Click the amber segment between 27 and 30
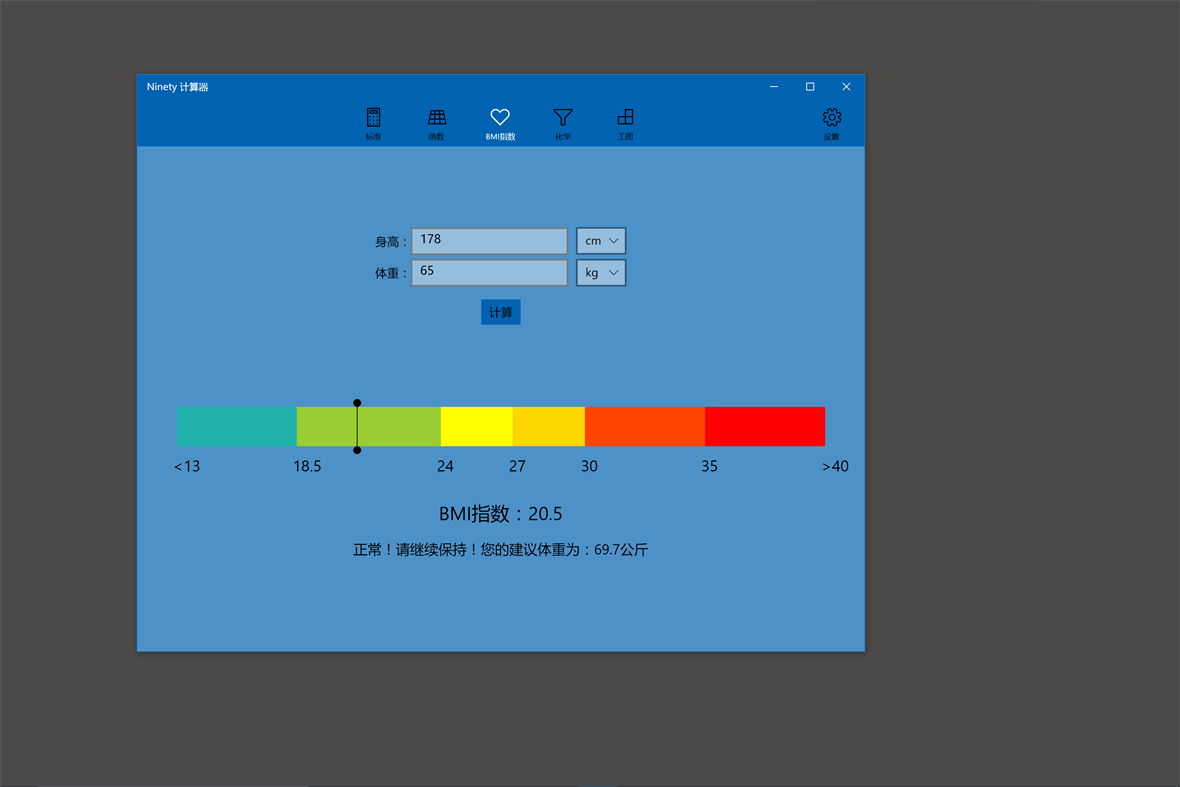Image resolution: width=1180 pixels, height=787 pixels. [x=548, y=426]
